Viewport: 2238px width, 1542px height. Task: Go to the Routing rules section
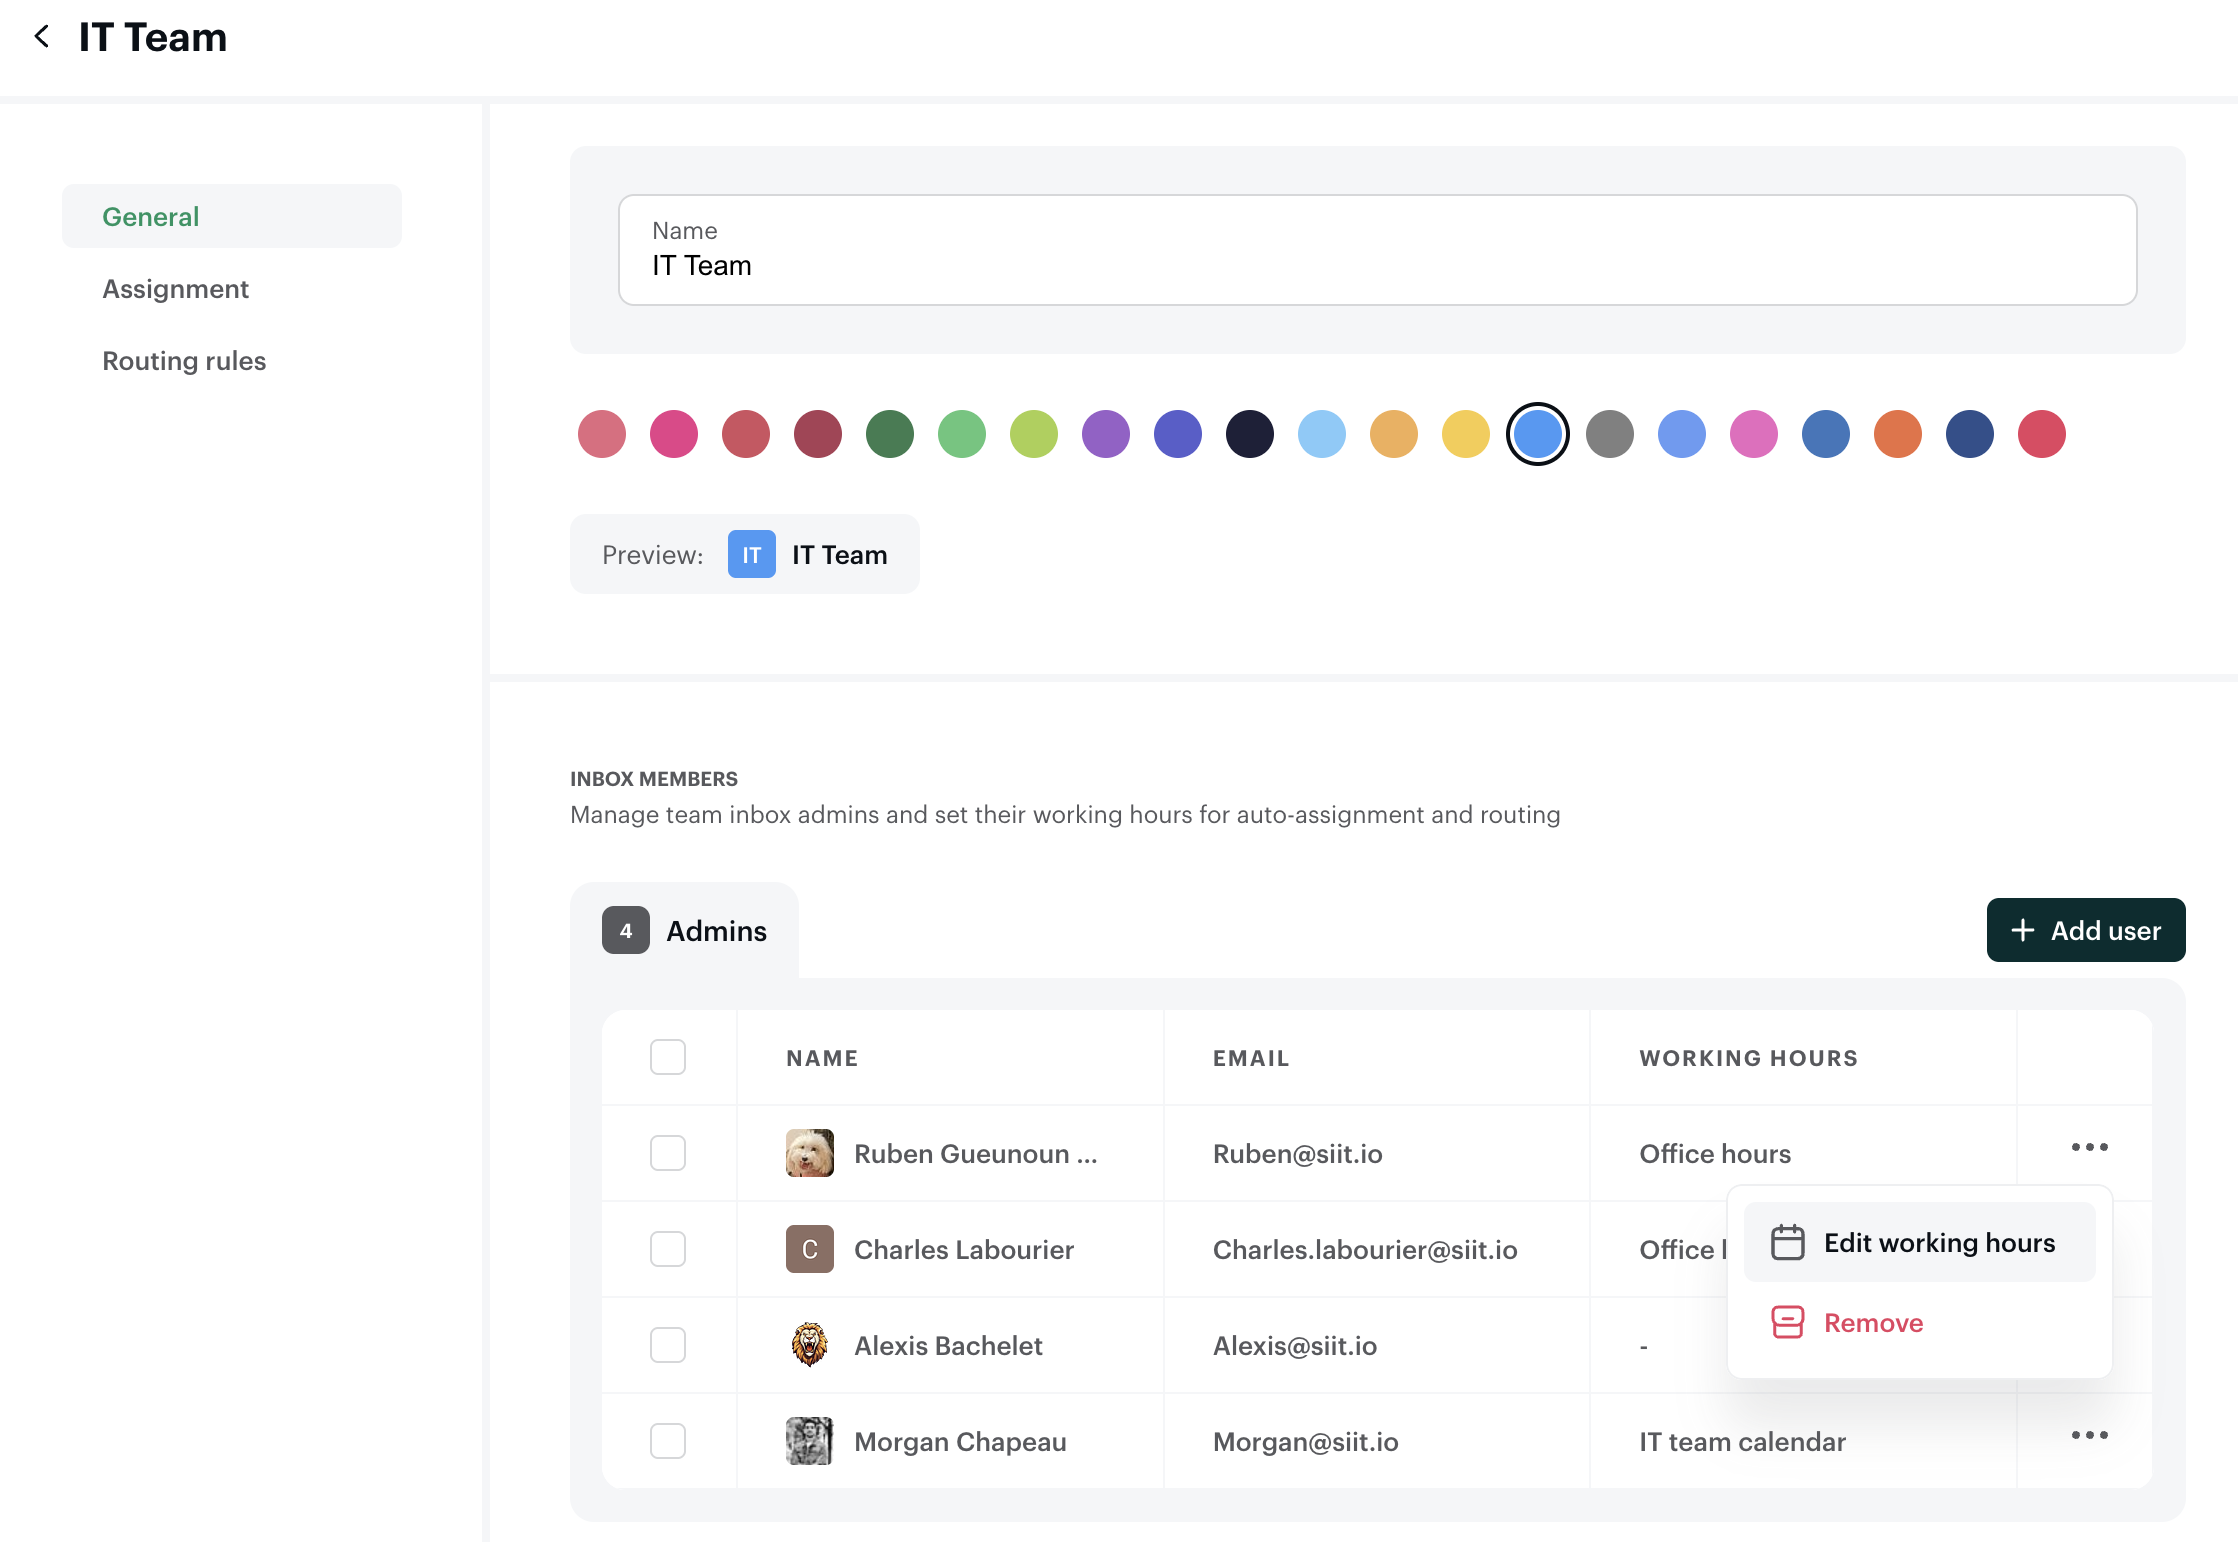click(x=184, y=361)
